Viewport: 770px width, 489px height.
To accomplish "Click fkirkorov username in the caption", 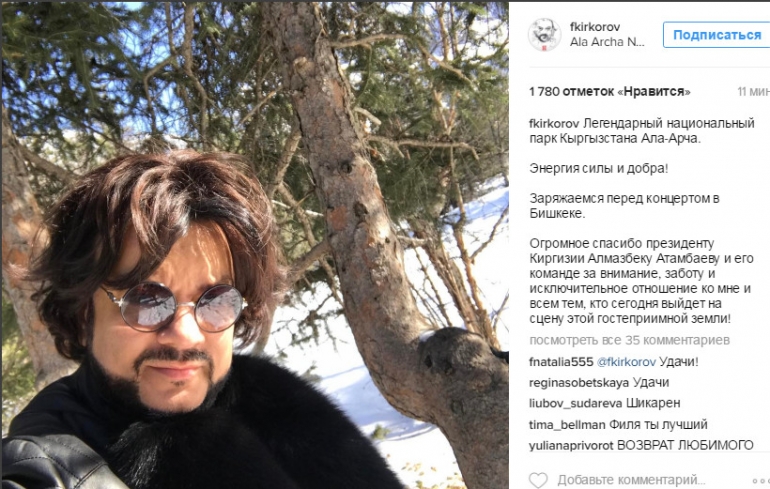I will tap(554, 123).
